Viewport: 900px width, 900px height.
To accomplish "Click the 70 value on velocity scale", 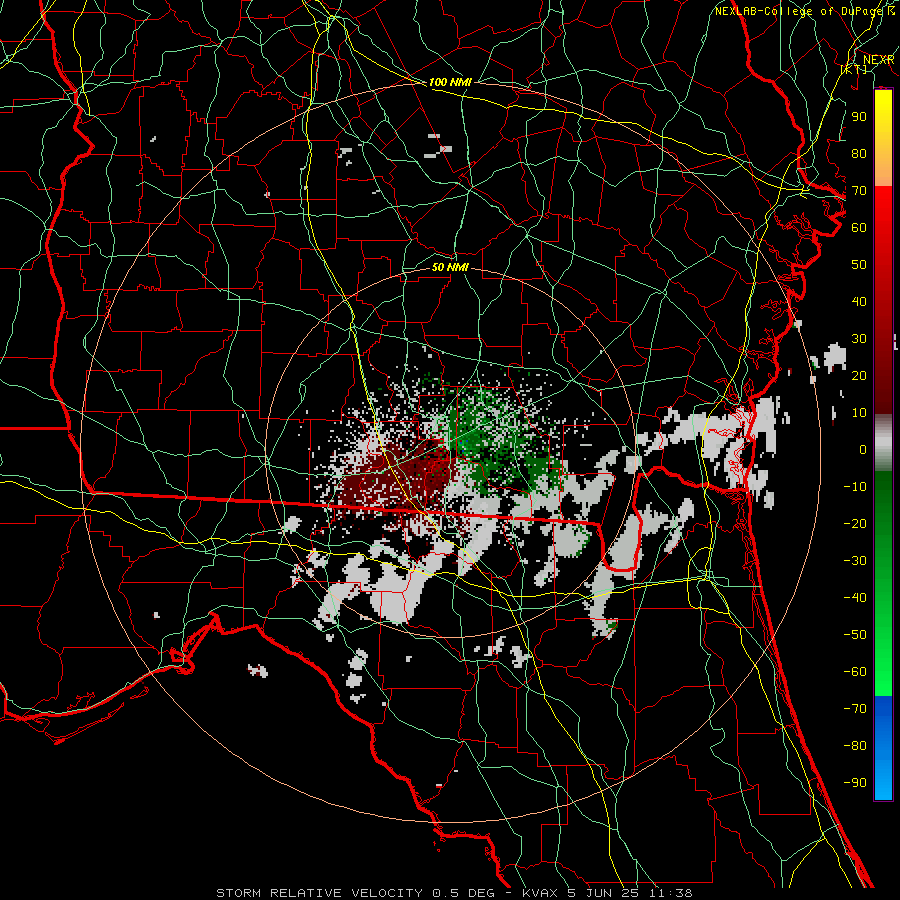I will pyautogui.click(x=859, y=191).
